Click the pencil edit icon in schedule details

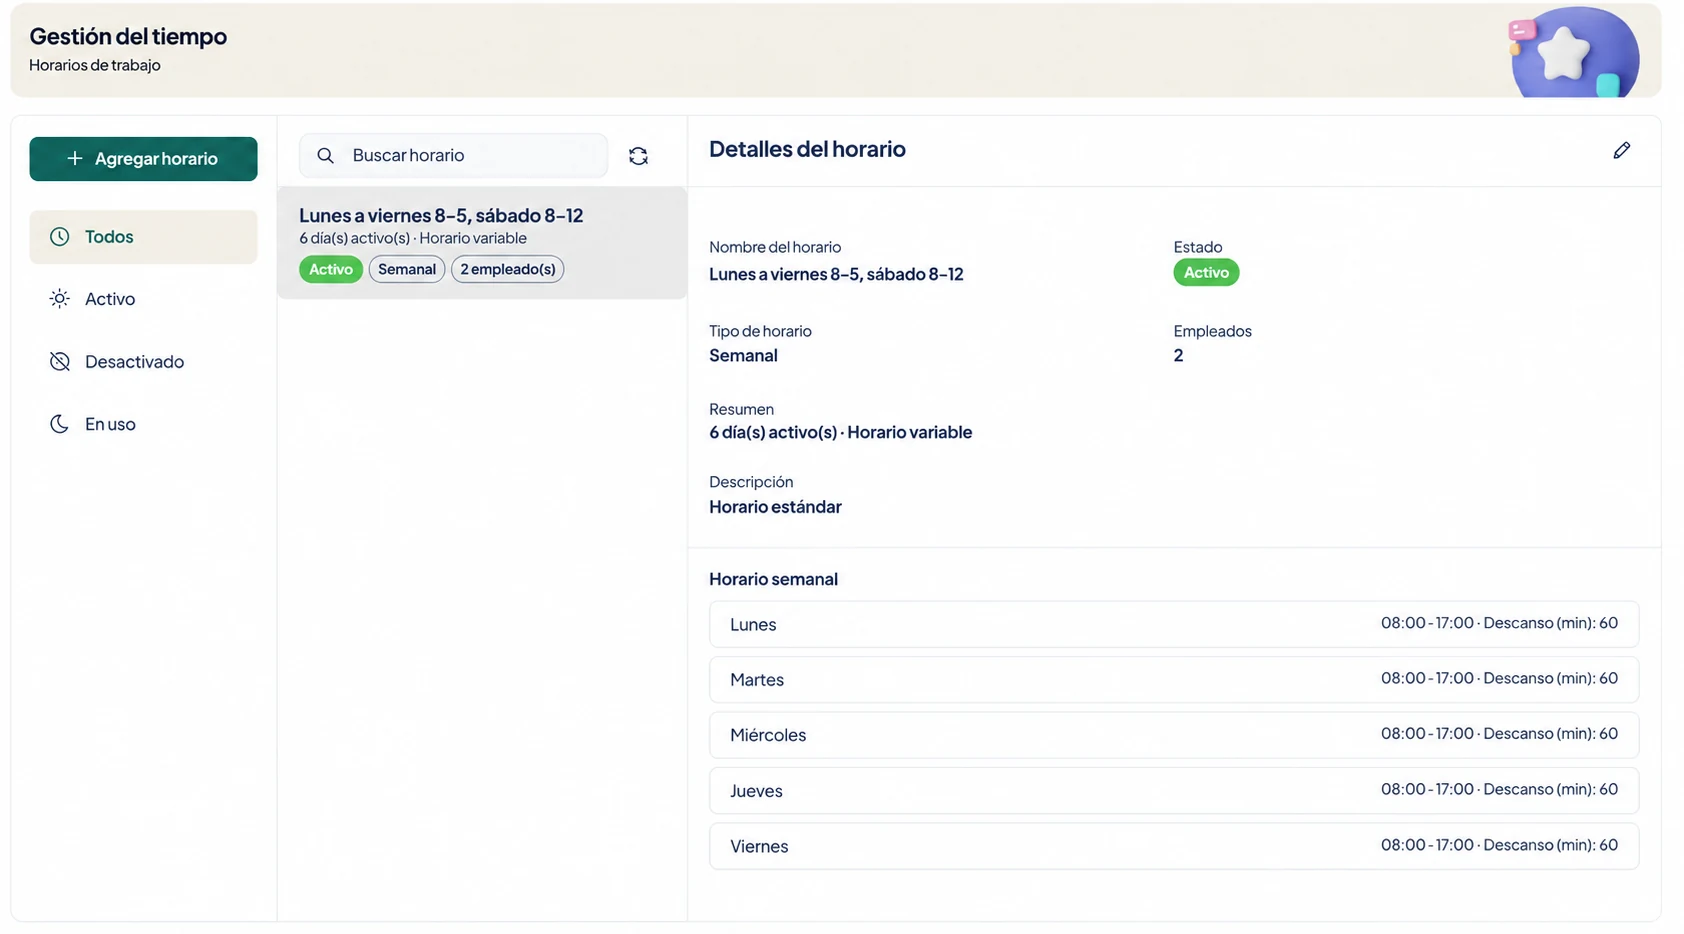pyautogui.click(x=1621, y=150)
